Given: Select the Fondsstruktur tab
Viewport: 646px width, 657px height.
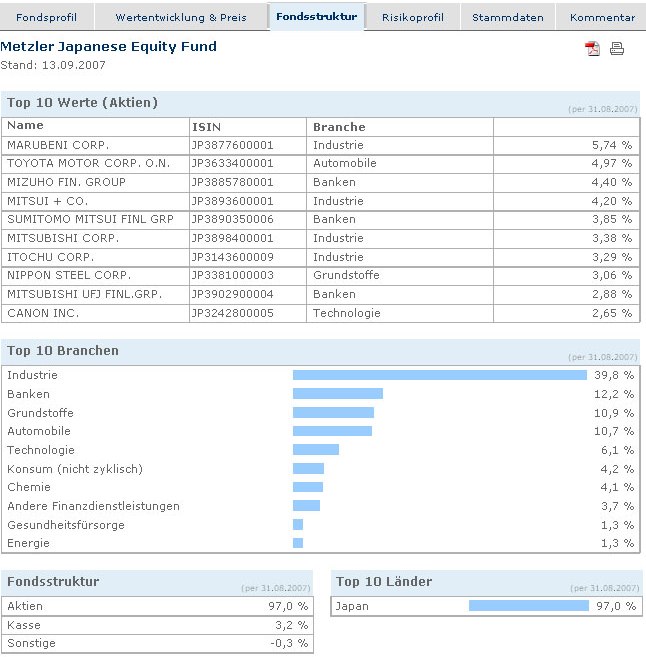Looking at the screenshot, I should coord(317,16).
